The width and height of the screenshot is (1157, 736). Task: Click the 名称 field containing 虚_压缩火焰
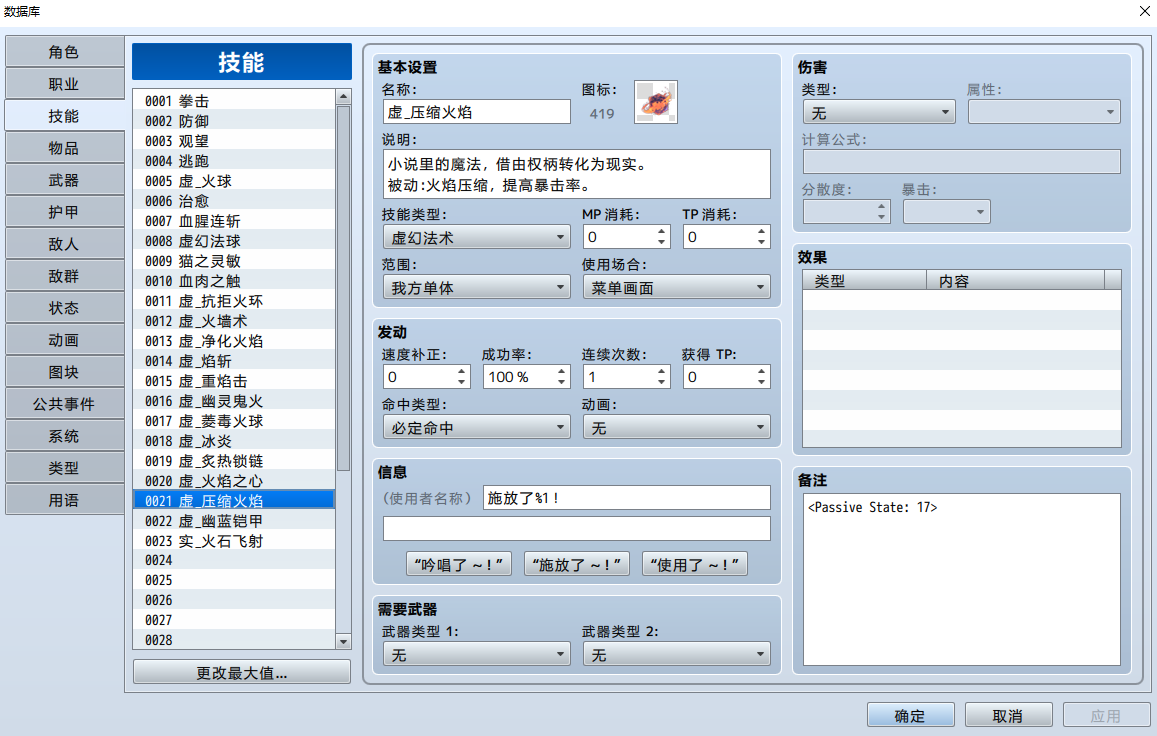click(x=477, y=112)
